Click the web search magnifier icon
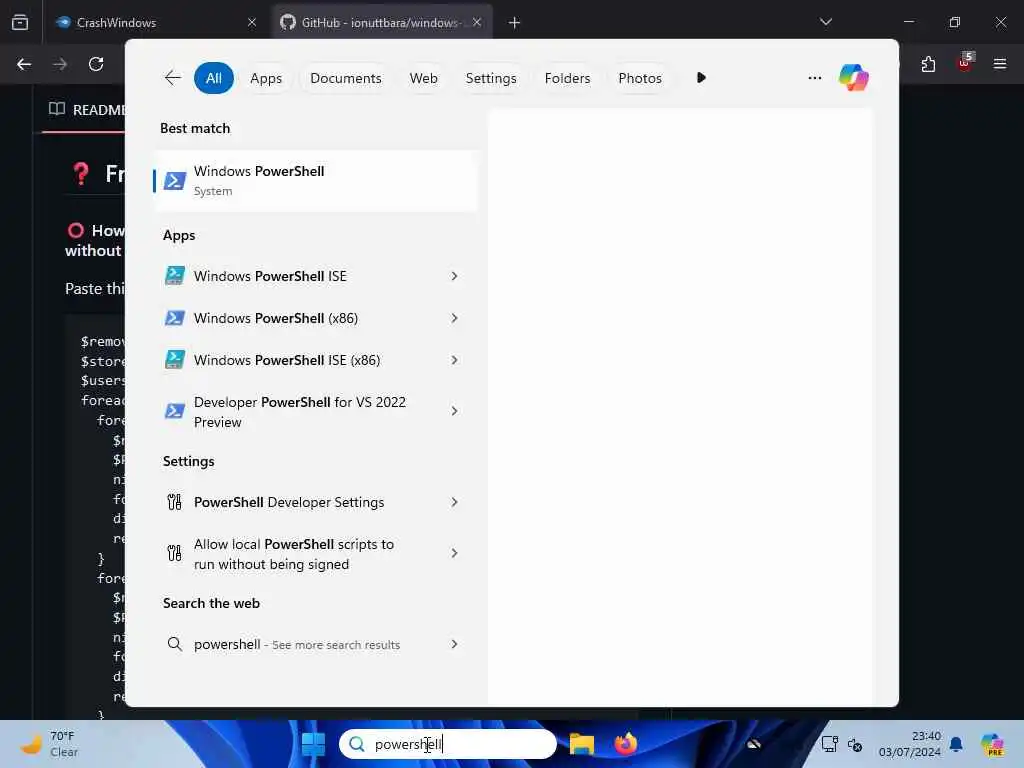Viewport: 1024px width, 768px height. tap(174, 644)
